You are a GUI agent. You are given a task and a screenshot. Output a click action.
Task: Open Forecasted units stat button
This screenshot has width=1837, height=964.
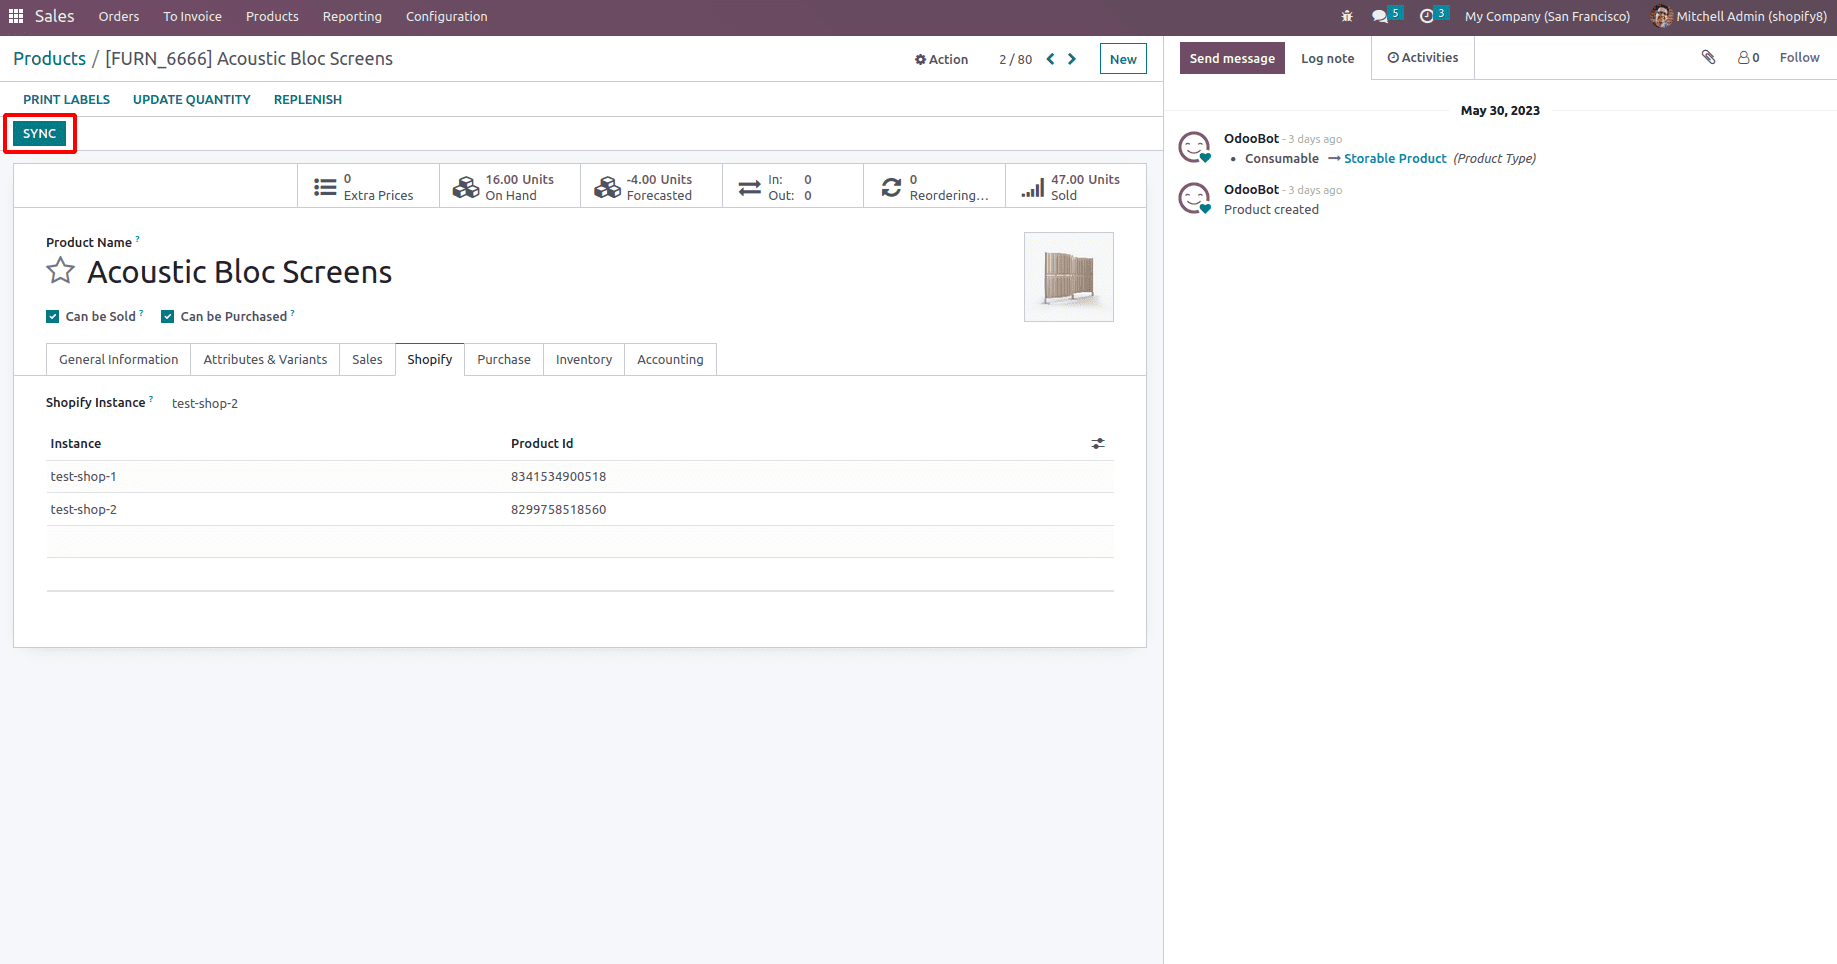651,187
